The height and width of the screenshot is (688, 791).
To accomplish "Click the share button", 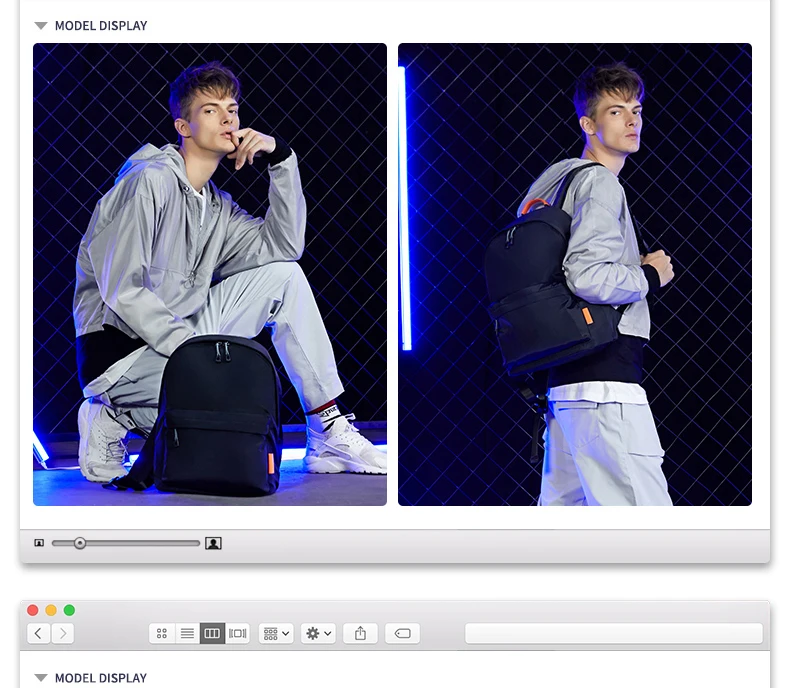I will pos(360,633).
